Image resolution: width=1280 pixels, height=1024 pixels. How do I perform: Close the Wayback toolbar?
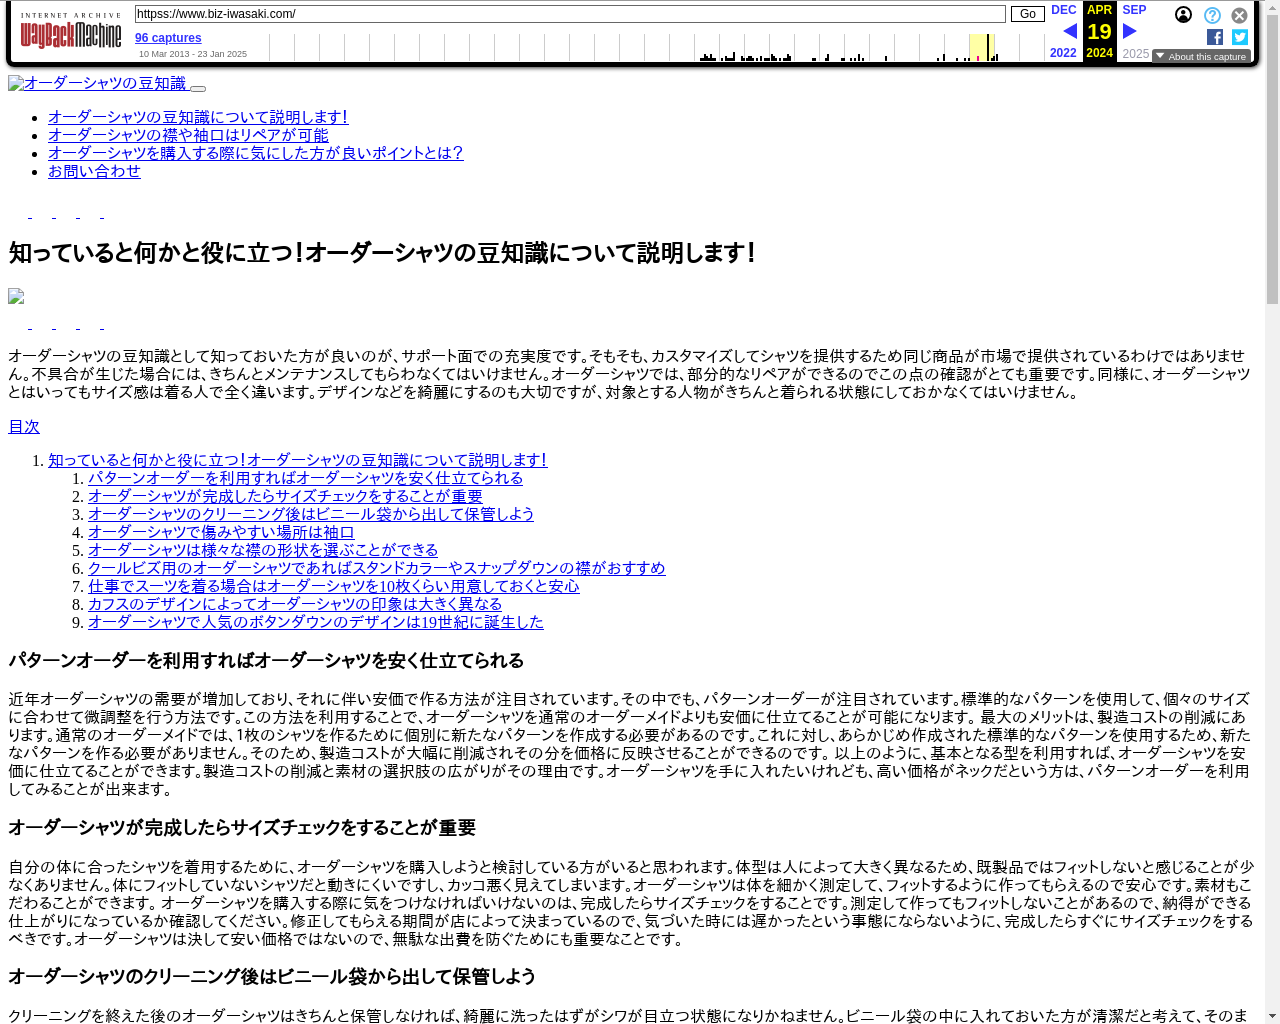click(x=1239, y=16)
